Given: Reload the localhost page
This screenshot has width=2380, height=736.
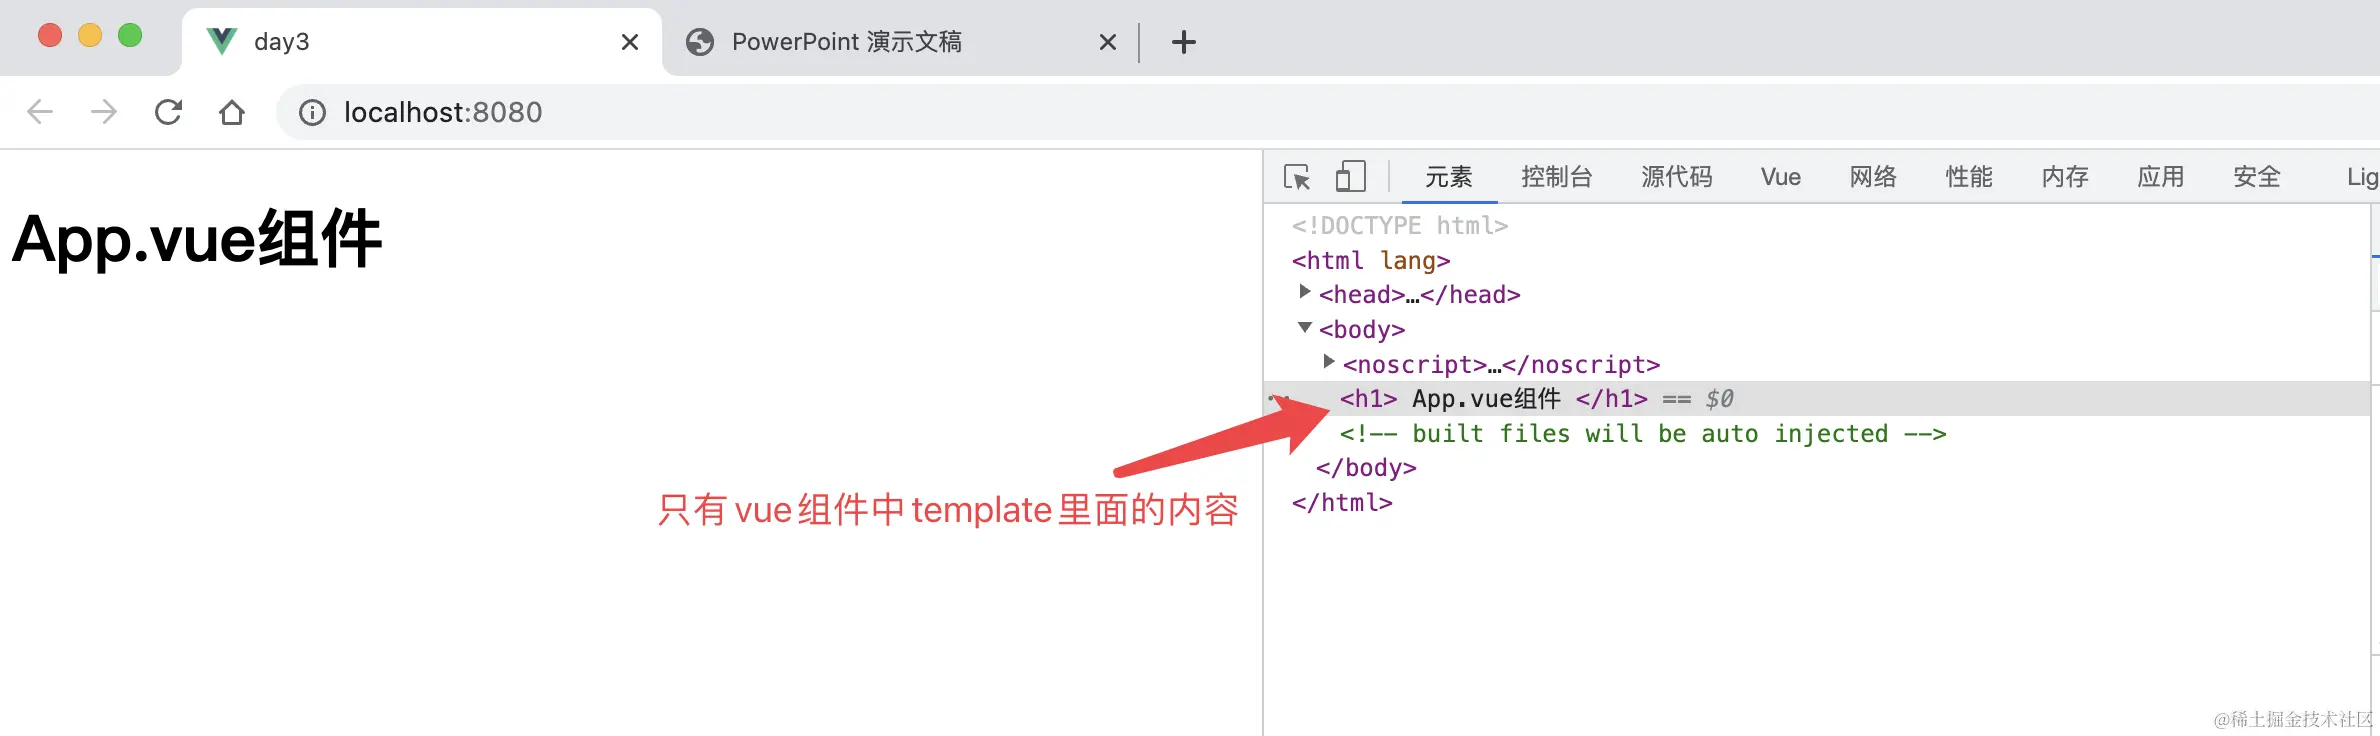Looking at the screenshot, I should point(168,112).
